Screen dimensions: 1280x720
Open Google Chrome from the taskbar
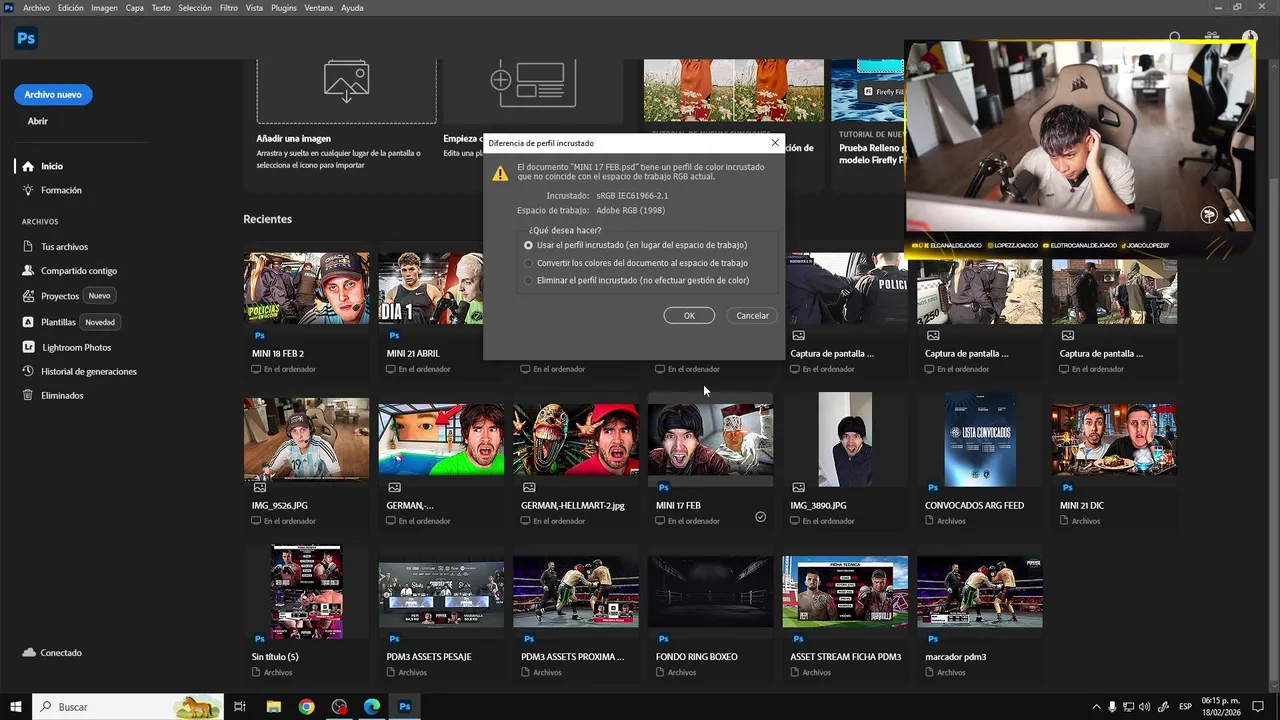(306, 707)
